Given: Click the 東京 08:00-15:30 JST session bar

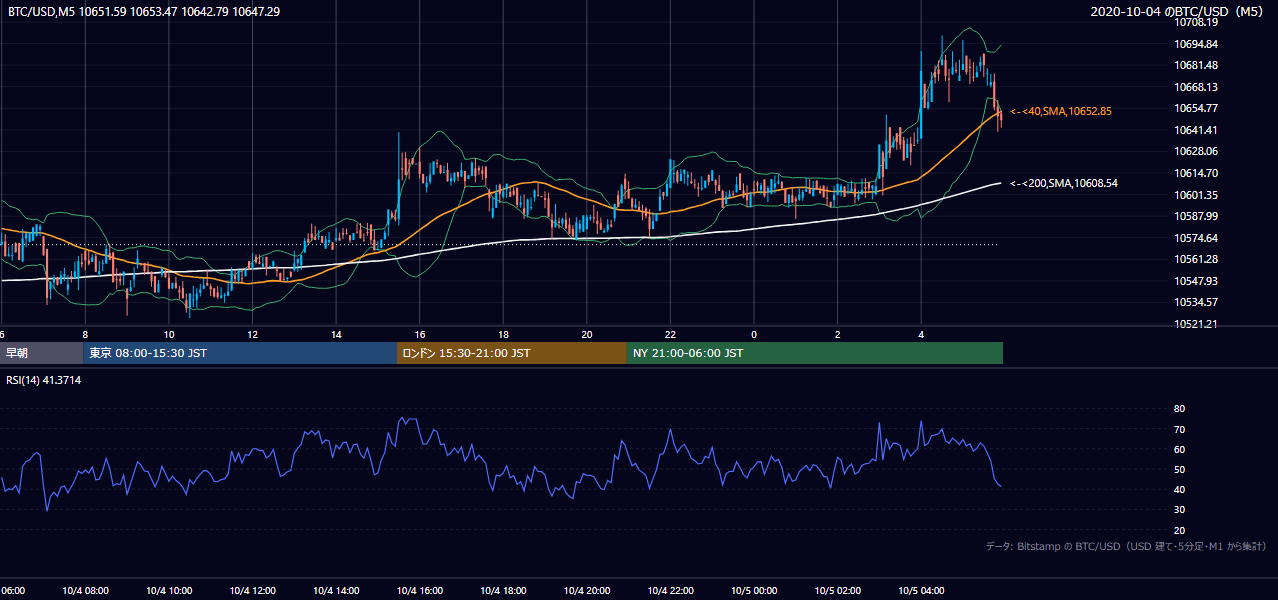Looking at the screenshot, I should [240, 353].
